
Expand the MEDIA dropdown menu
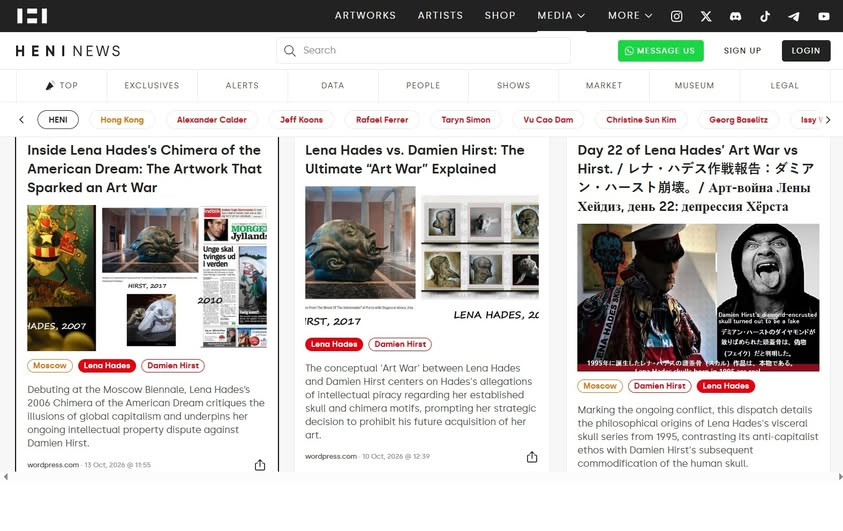561,16
